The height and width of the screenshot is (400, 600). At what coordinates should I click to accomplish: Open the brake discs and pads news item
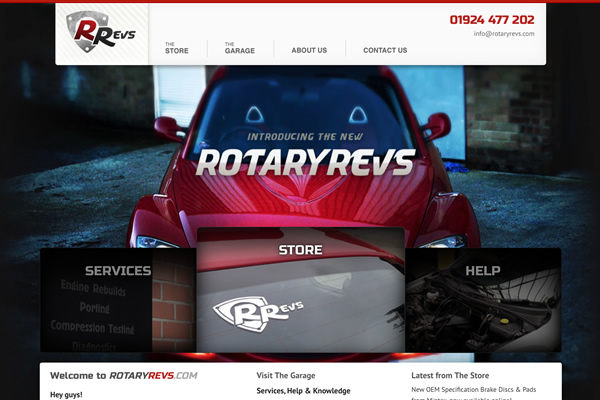tap(474, 393)
